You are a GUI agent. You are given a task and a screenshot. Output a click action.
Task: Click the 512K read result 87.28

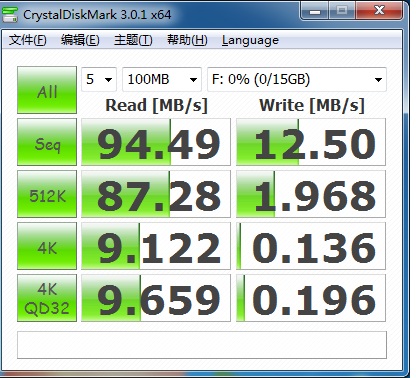[x=156, y=194]
